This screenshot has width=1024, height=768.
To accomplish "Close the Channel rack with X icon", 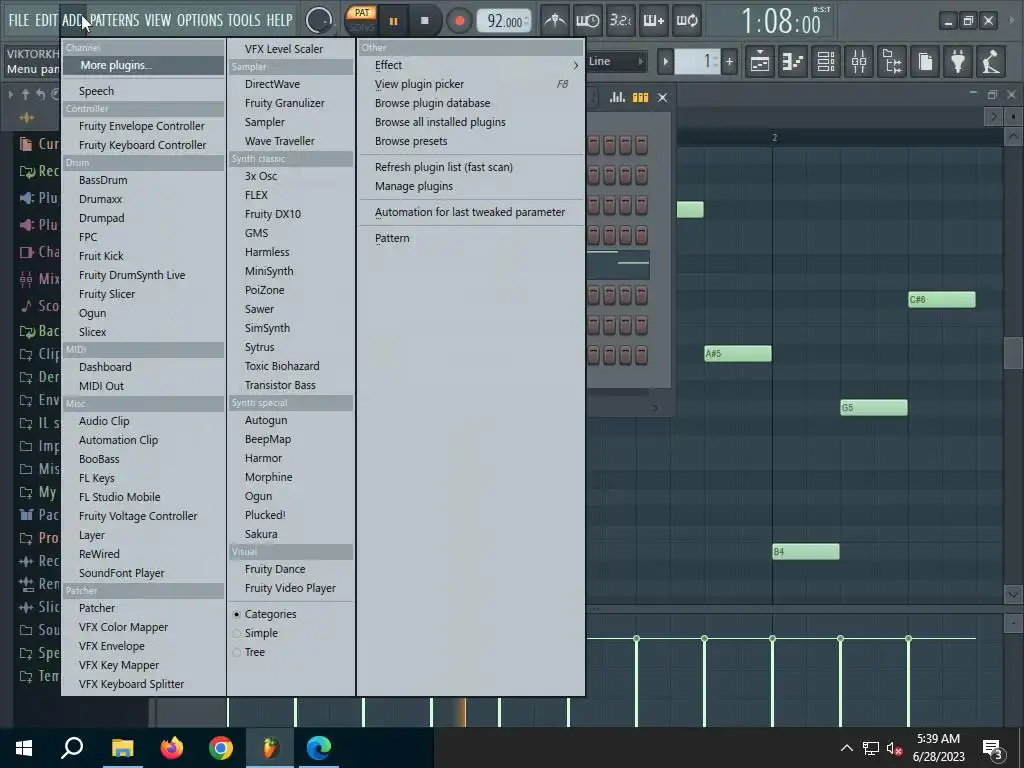I will pos(662,97).
